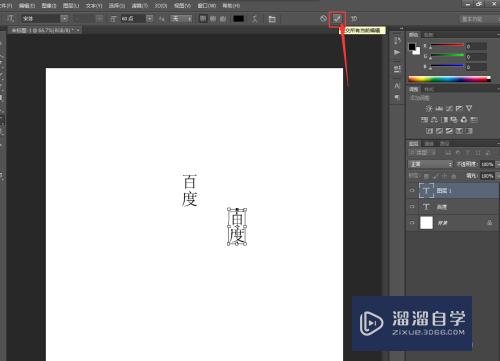The height and width of the screenshot is (361, 500).
Task: Toggle lock transparent pixels
Action: pos(426,176)
